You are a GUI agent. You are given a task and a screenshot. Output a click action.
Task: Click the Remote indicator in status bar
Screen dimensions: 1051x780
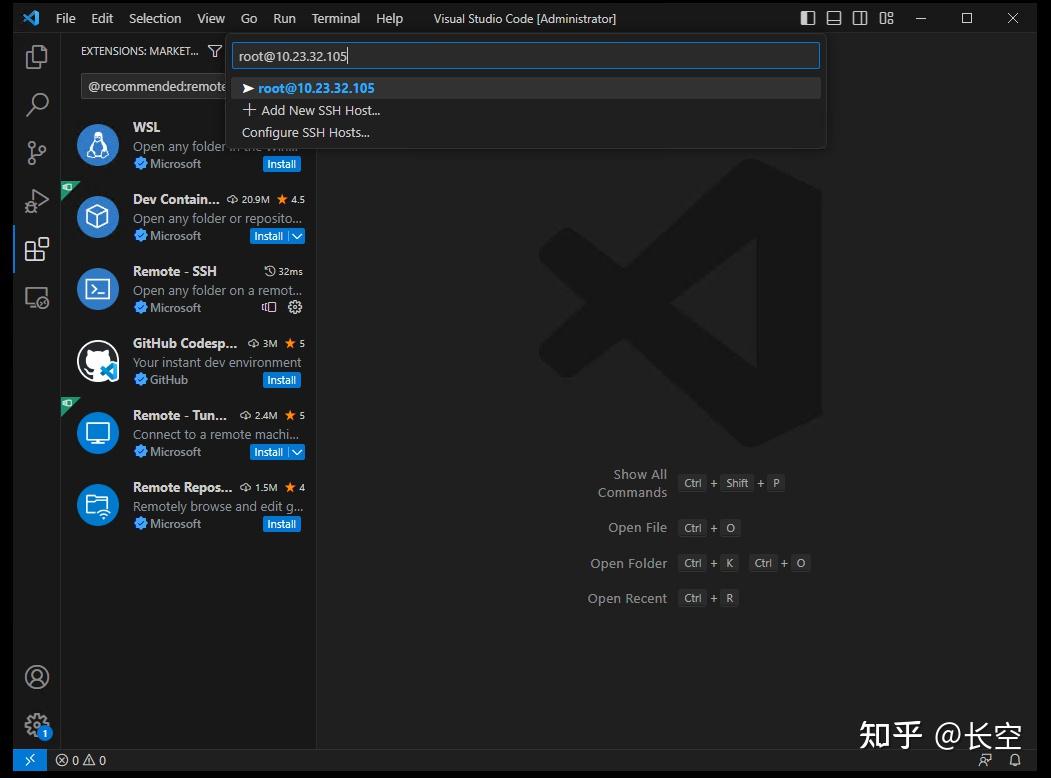coord(30,760)
